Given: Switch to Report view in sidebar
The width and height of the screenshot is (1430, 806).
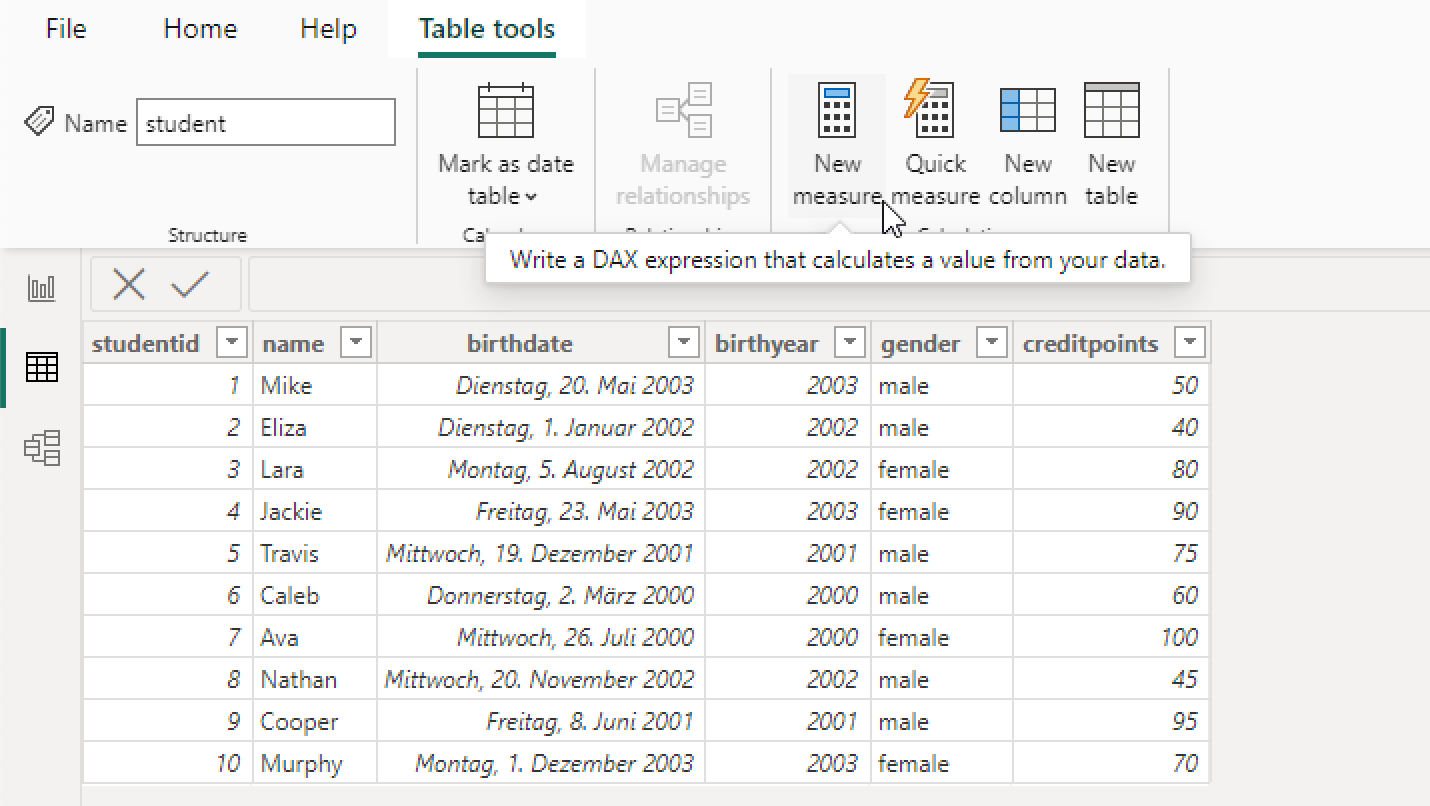Looking at the screenshot, I should (x=42, y=289).
